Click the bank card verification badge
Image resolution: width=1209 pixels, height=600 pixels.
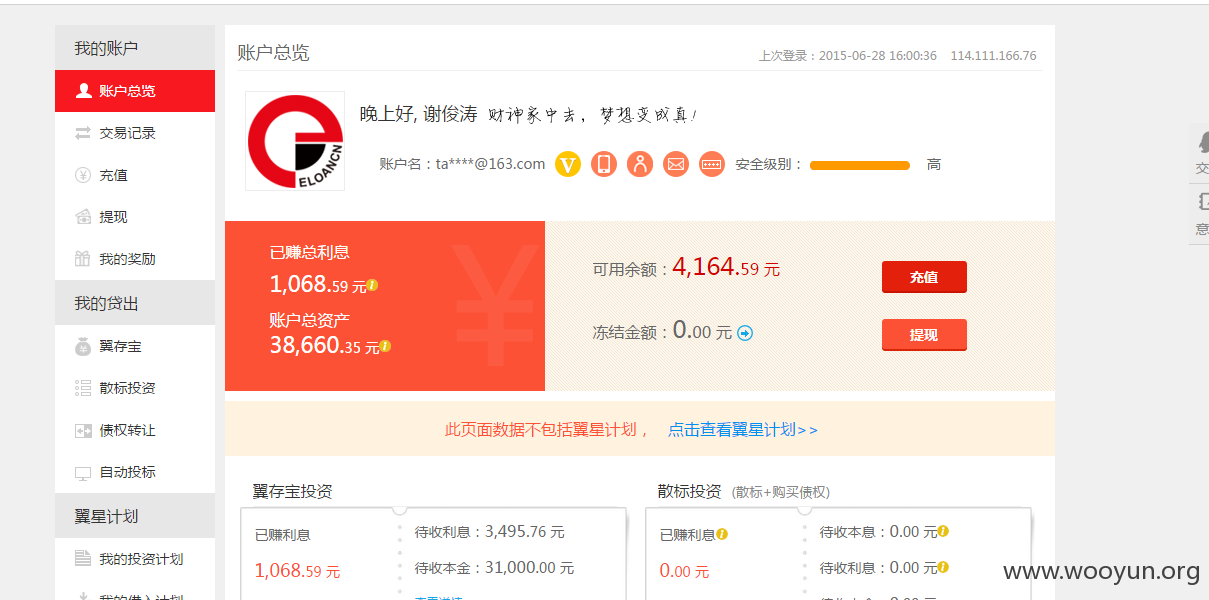point(712,164)
